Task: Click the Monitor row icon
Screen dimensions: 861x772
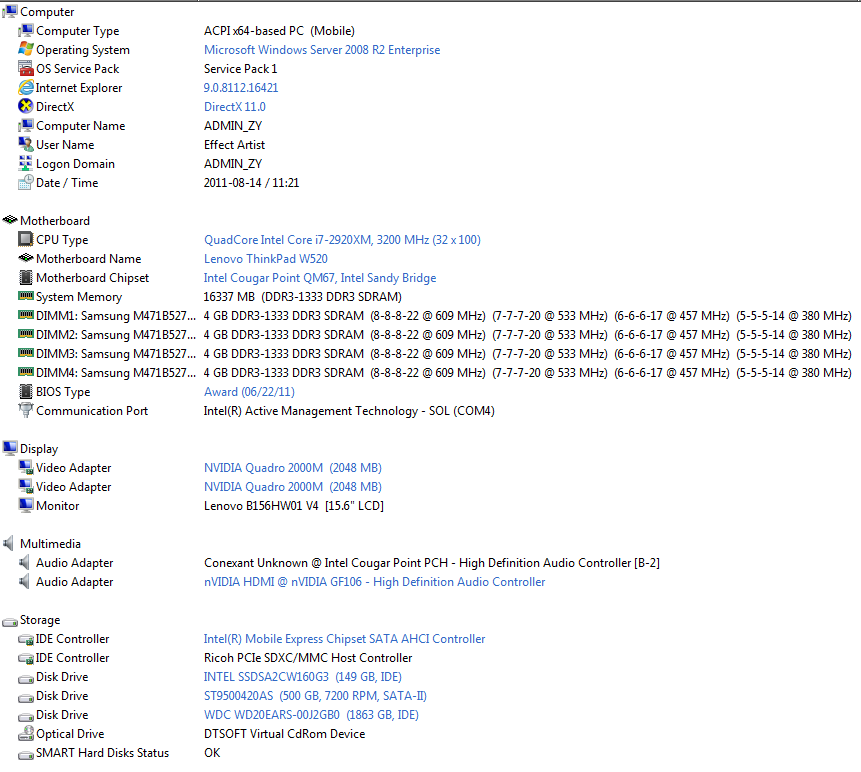Action: click(x=26, y=505)
